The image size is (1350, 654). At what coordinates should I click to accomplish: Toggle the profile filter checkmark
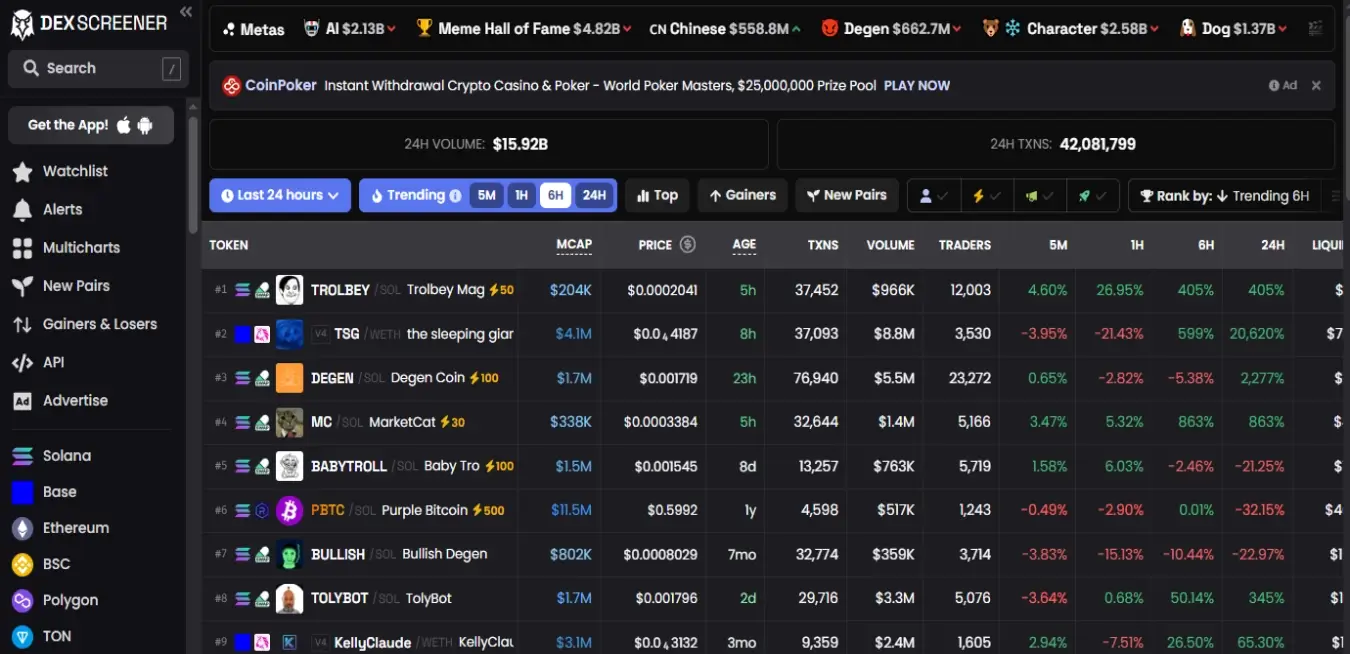(x=934, y=196)
